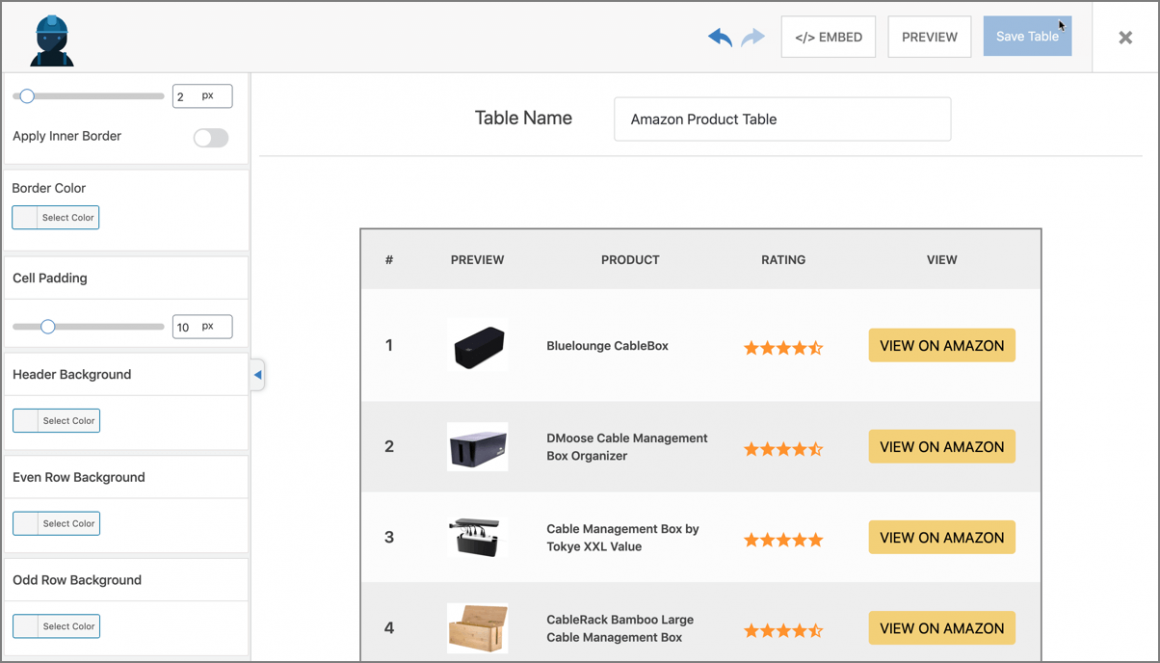Toggle the Apply Inner Border switch

[211, 138]
